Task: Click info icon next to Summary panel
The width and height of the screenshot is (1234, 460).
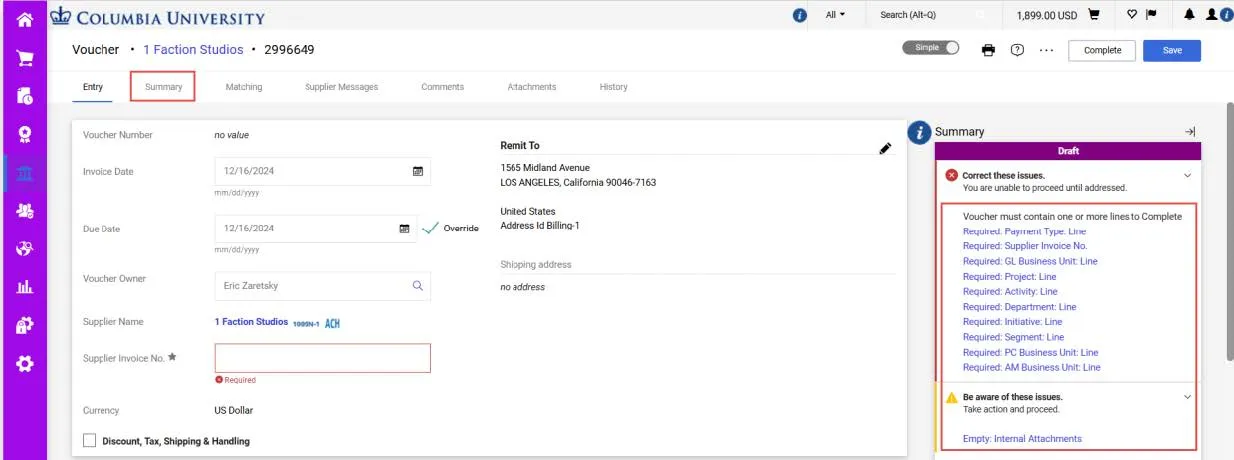Action: pyautogui.click(x=919, y=132)
